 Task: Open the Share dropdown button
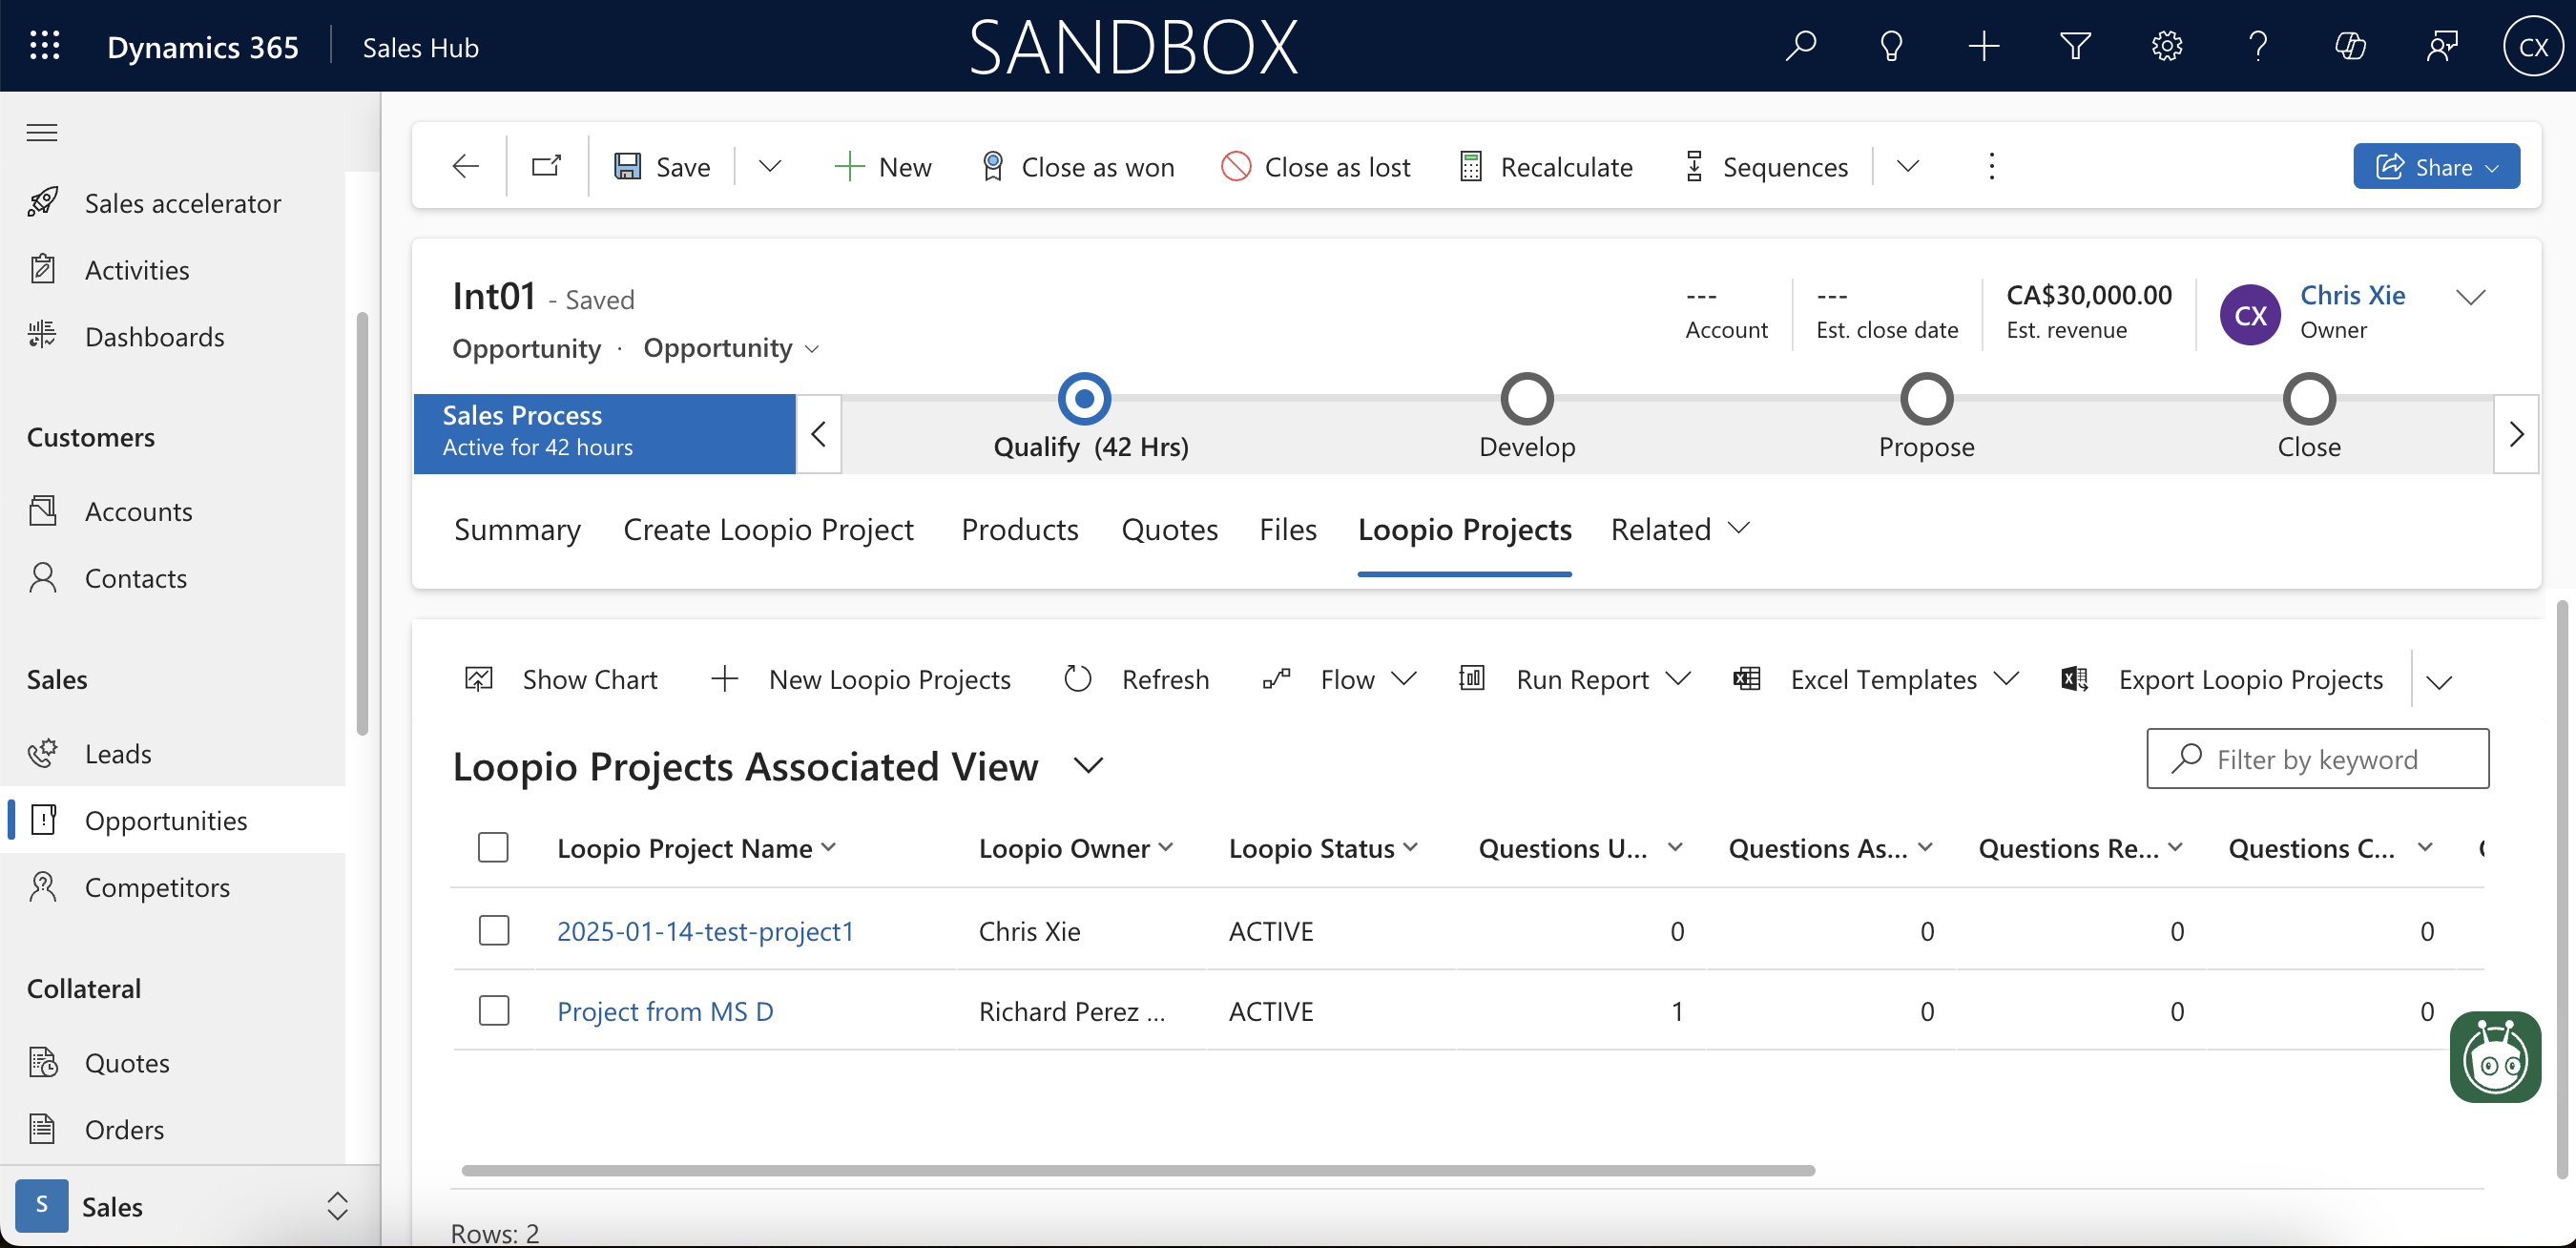pos(2436,166)
